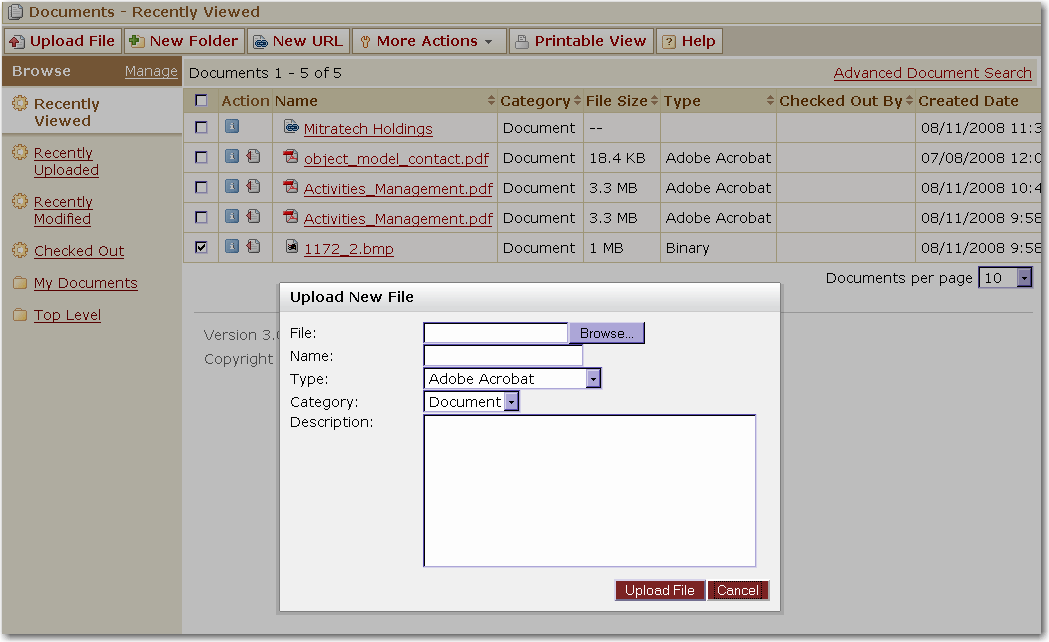Image resolution: width=1049 pixels, height=642 pixels.
Task: Uncheck the 1172_2.bmp row checkbox
Action: [201, 247]
